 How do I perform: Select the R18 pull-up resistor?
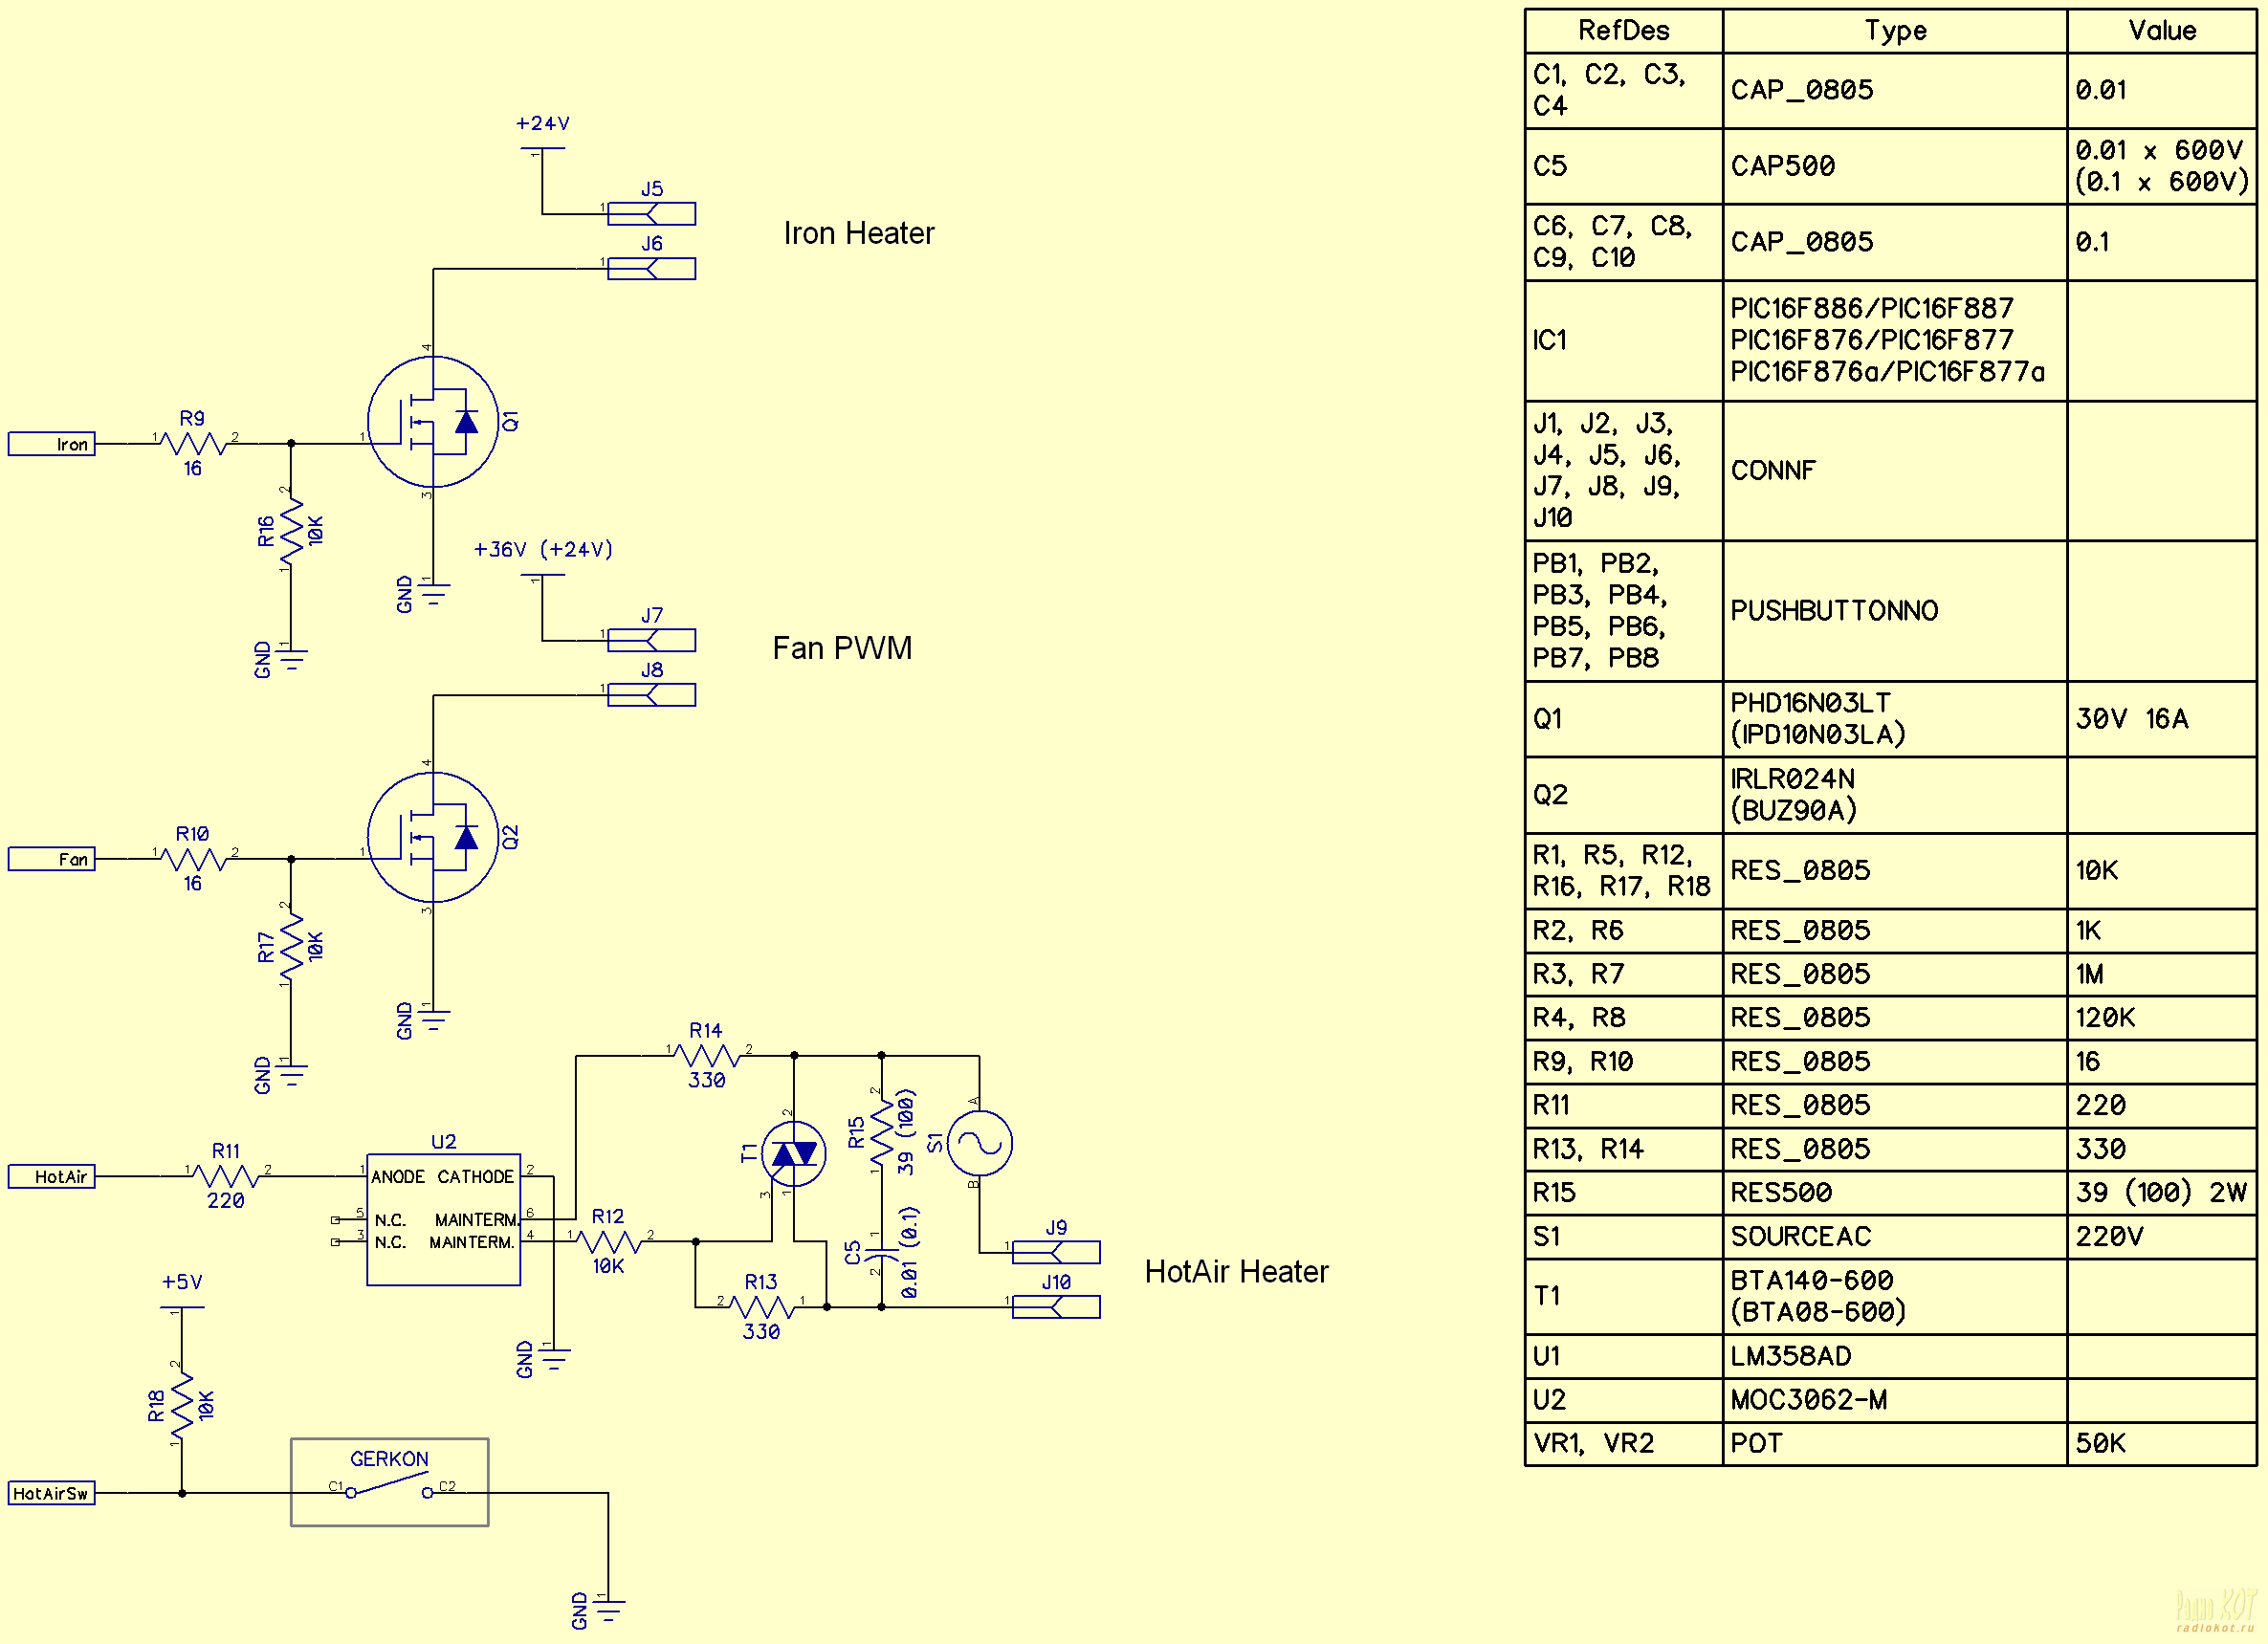click(x=182, y=1405)
